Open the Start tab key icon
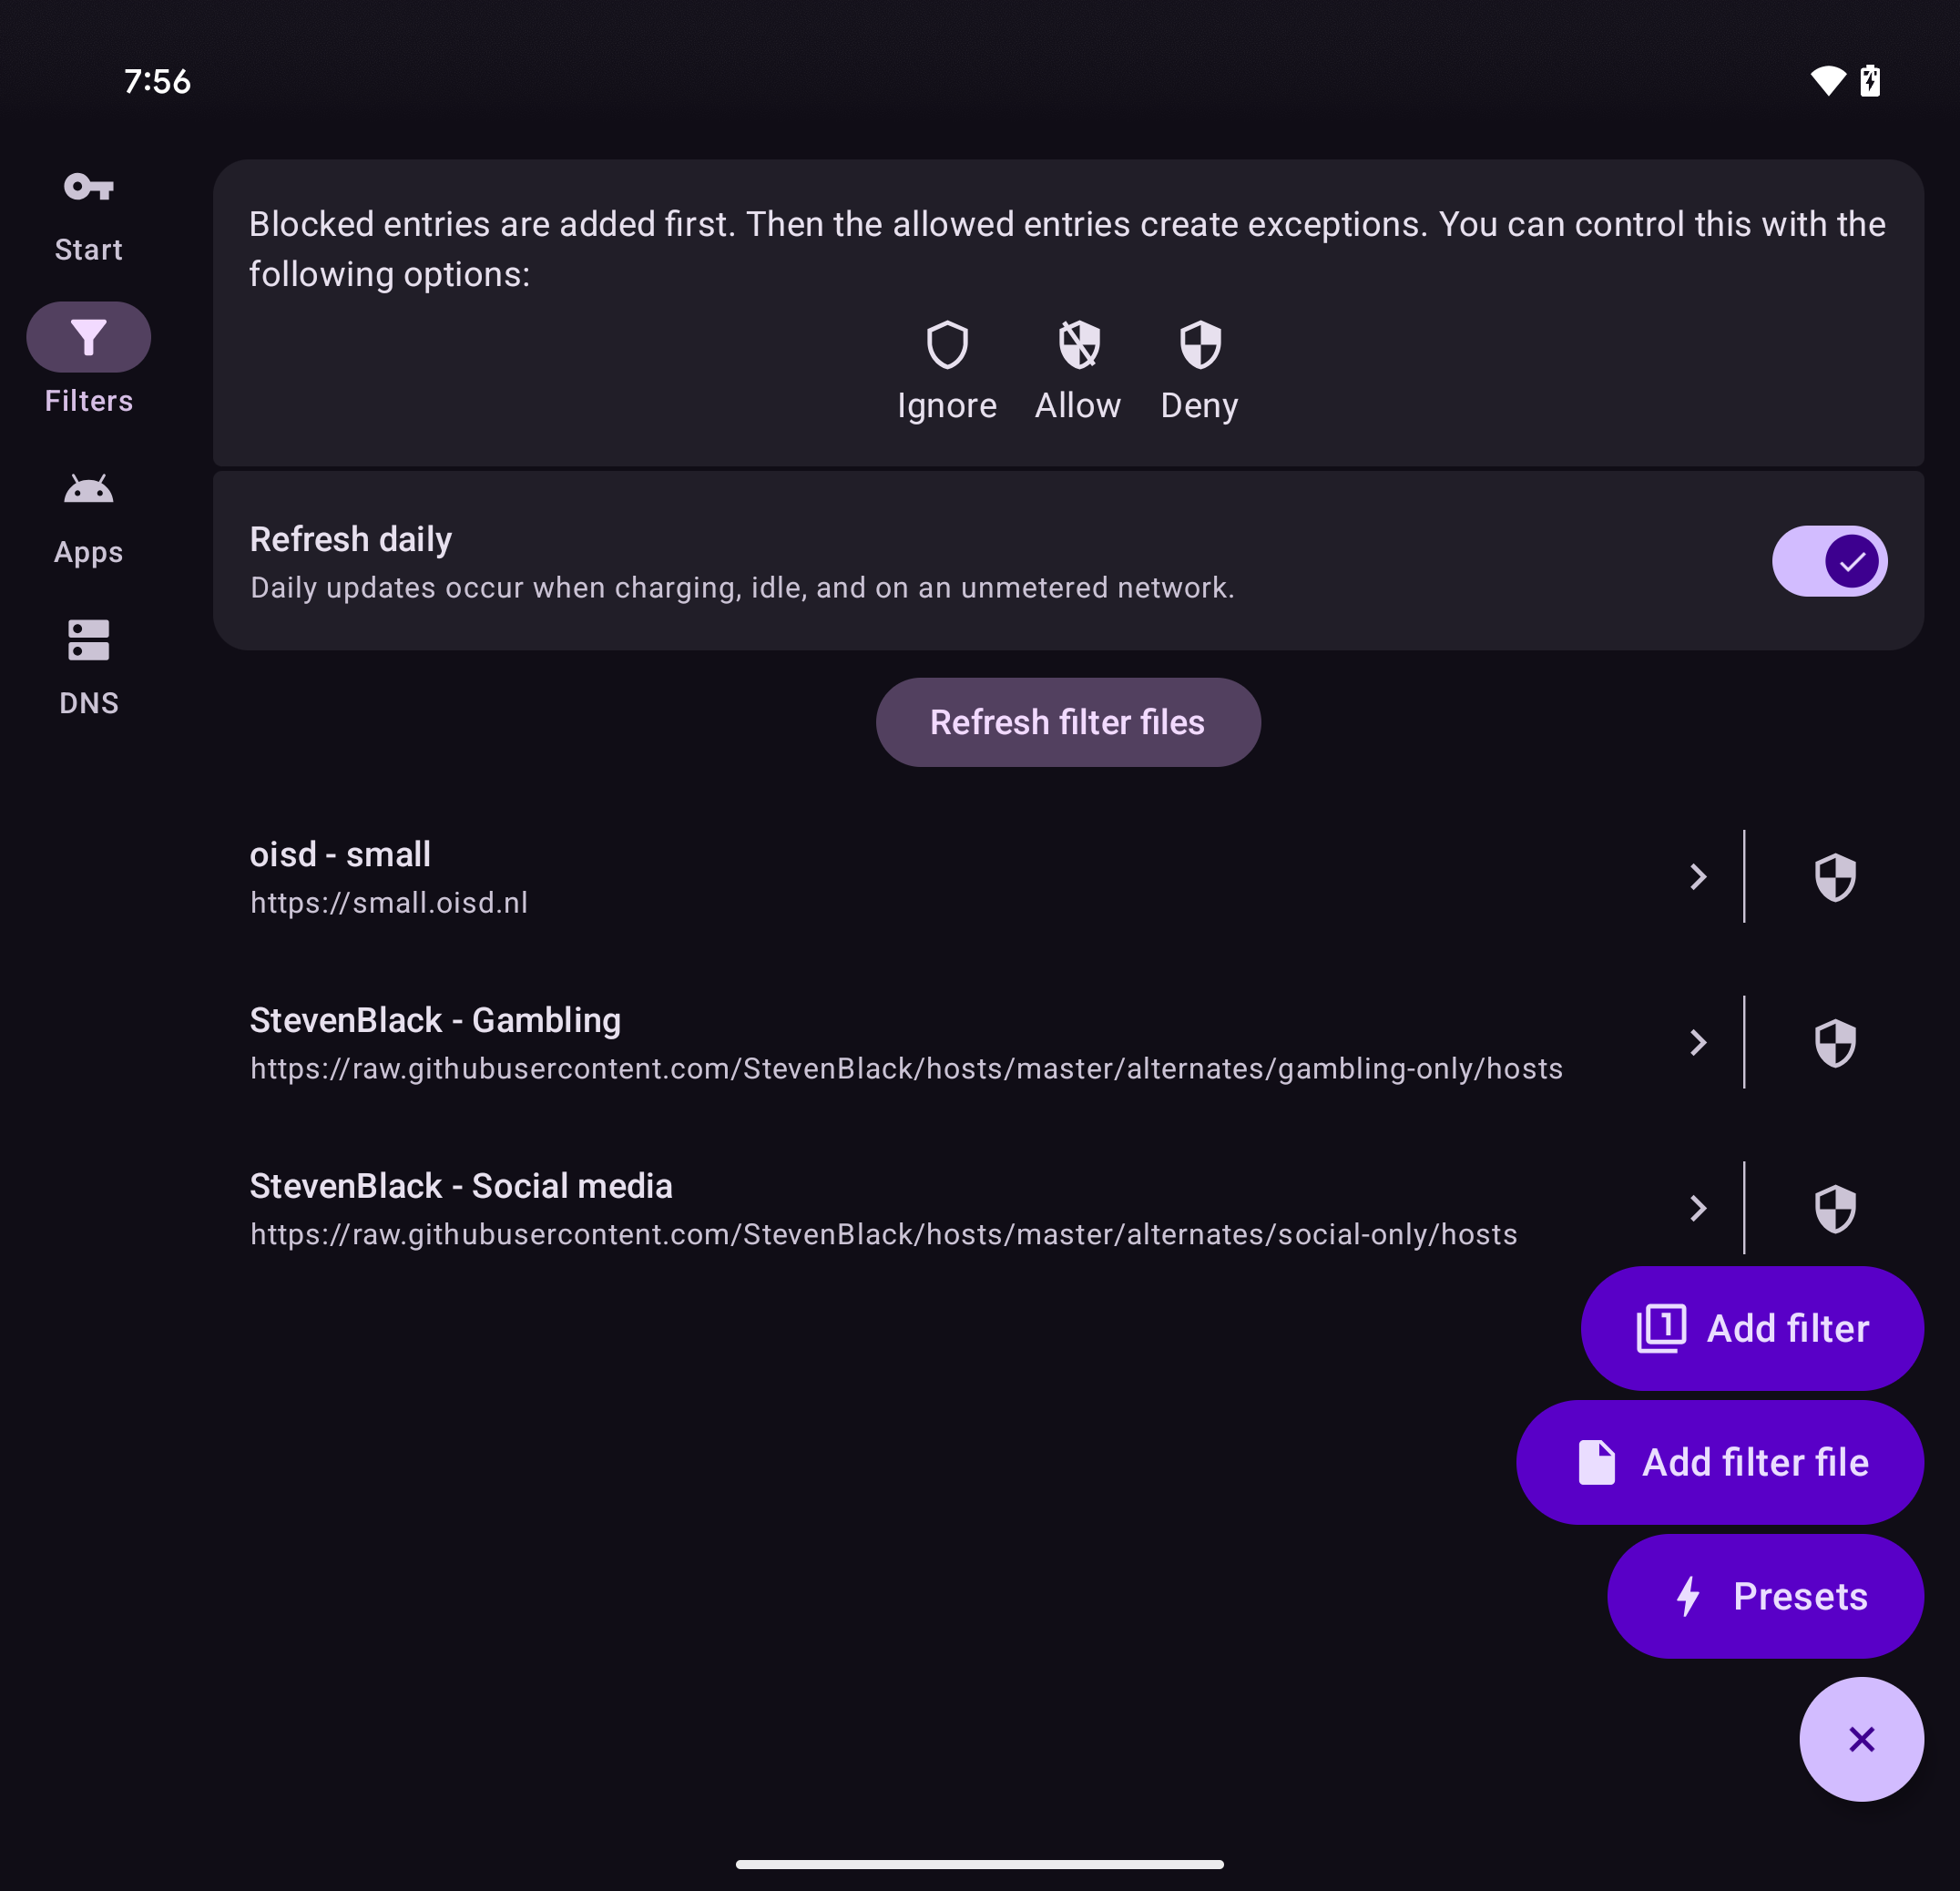The width and height of the screenshot is (1960, 1891). [88, 187]
